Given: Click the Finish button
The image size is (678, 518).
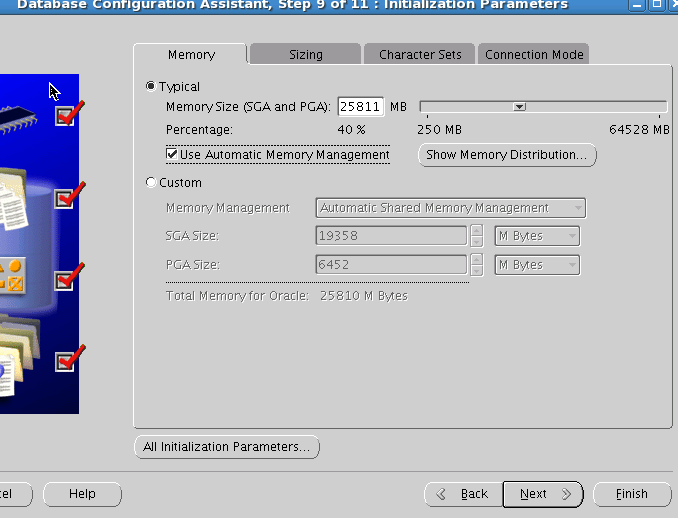Looking at the screenshot, I should 632,494.
